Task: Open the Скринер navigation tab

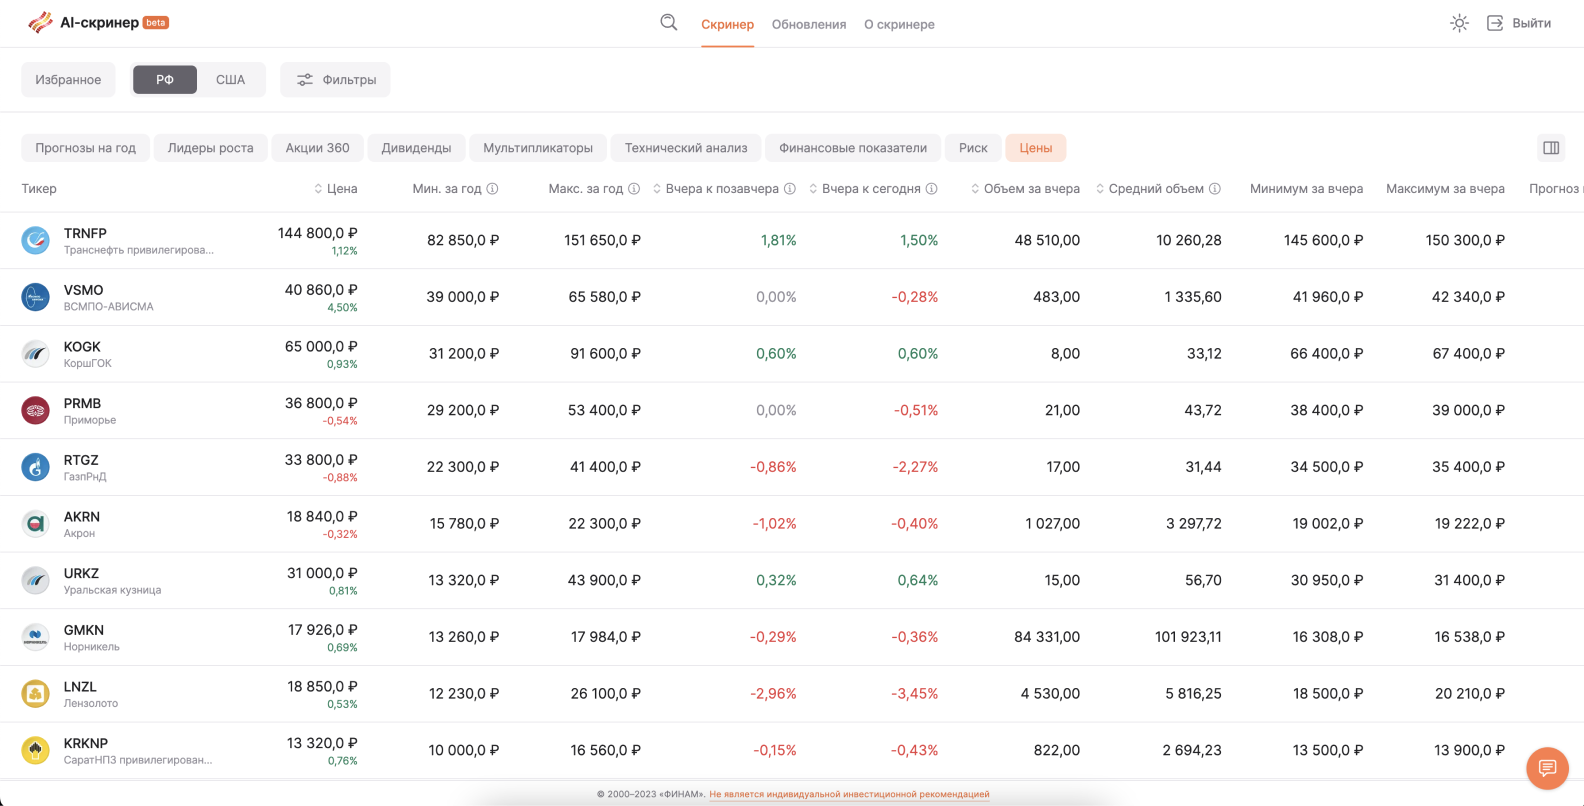Action: coord(727,24)
